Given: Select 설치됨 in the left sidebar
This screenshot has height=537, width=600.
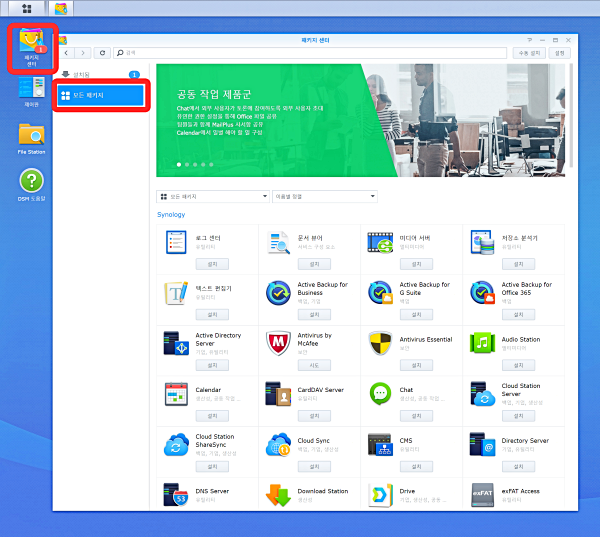Looking at the screenshot, I should pos(100,74).
